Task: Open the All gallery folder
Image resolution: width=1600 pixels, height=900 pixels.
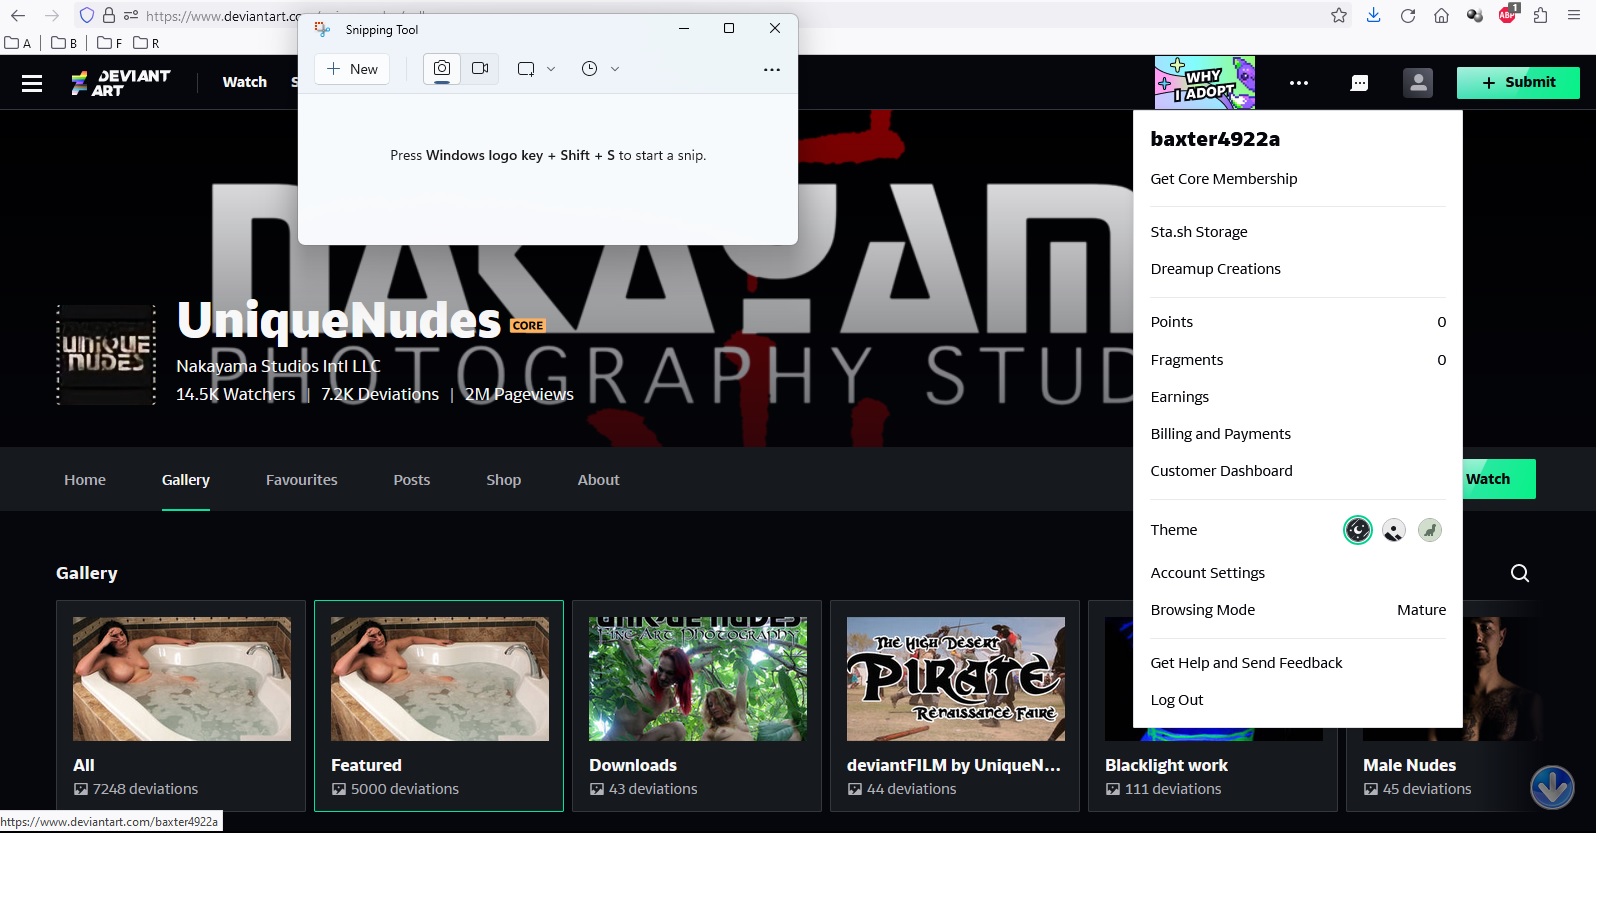Action: pyautogui.click(x=181, y=706)
